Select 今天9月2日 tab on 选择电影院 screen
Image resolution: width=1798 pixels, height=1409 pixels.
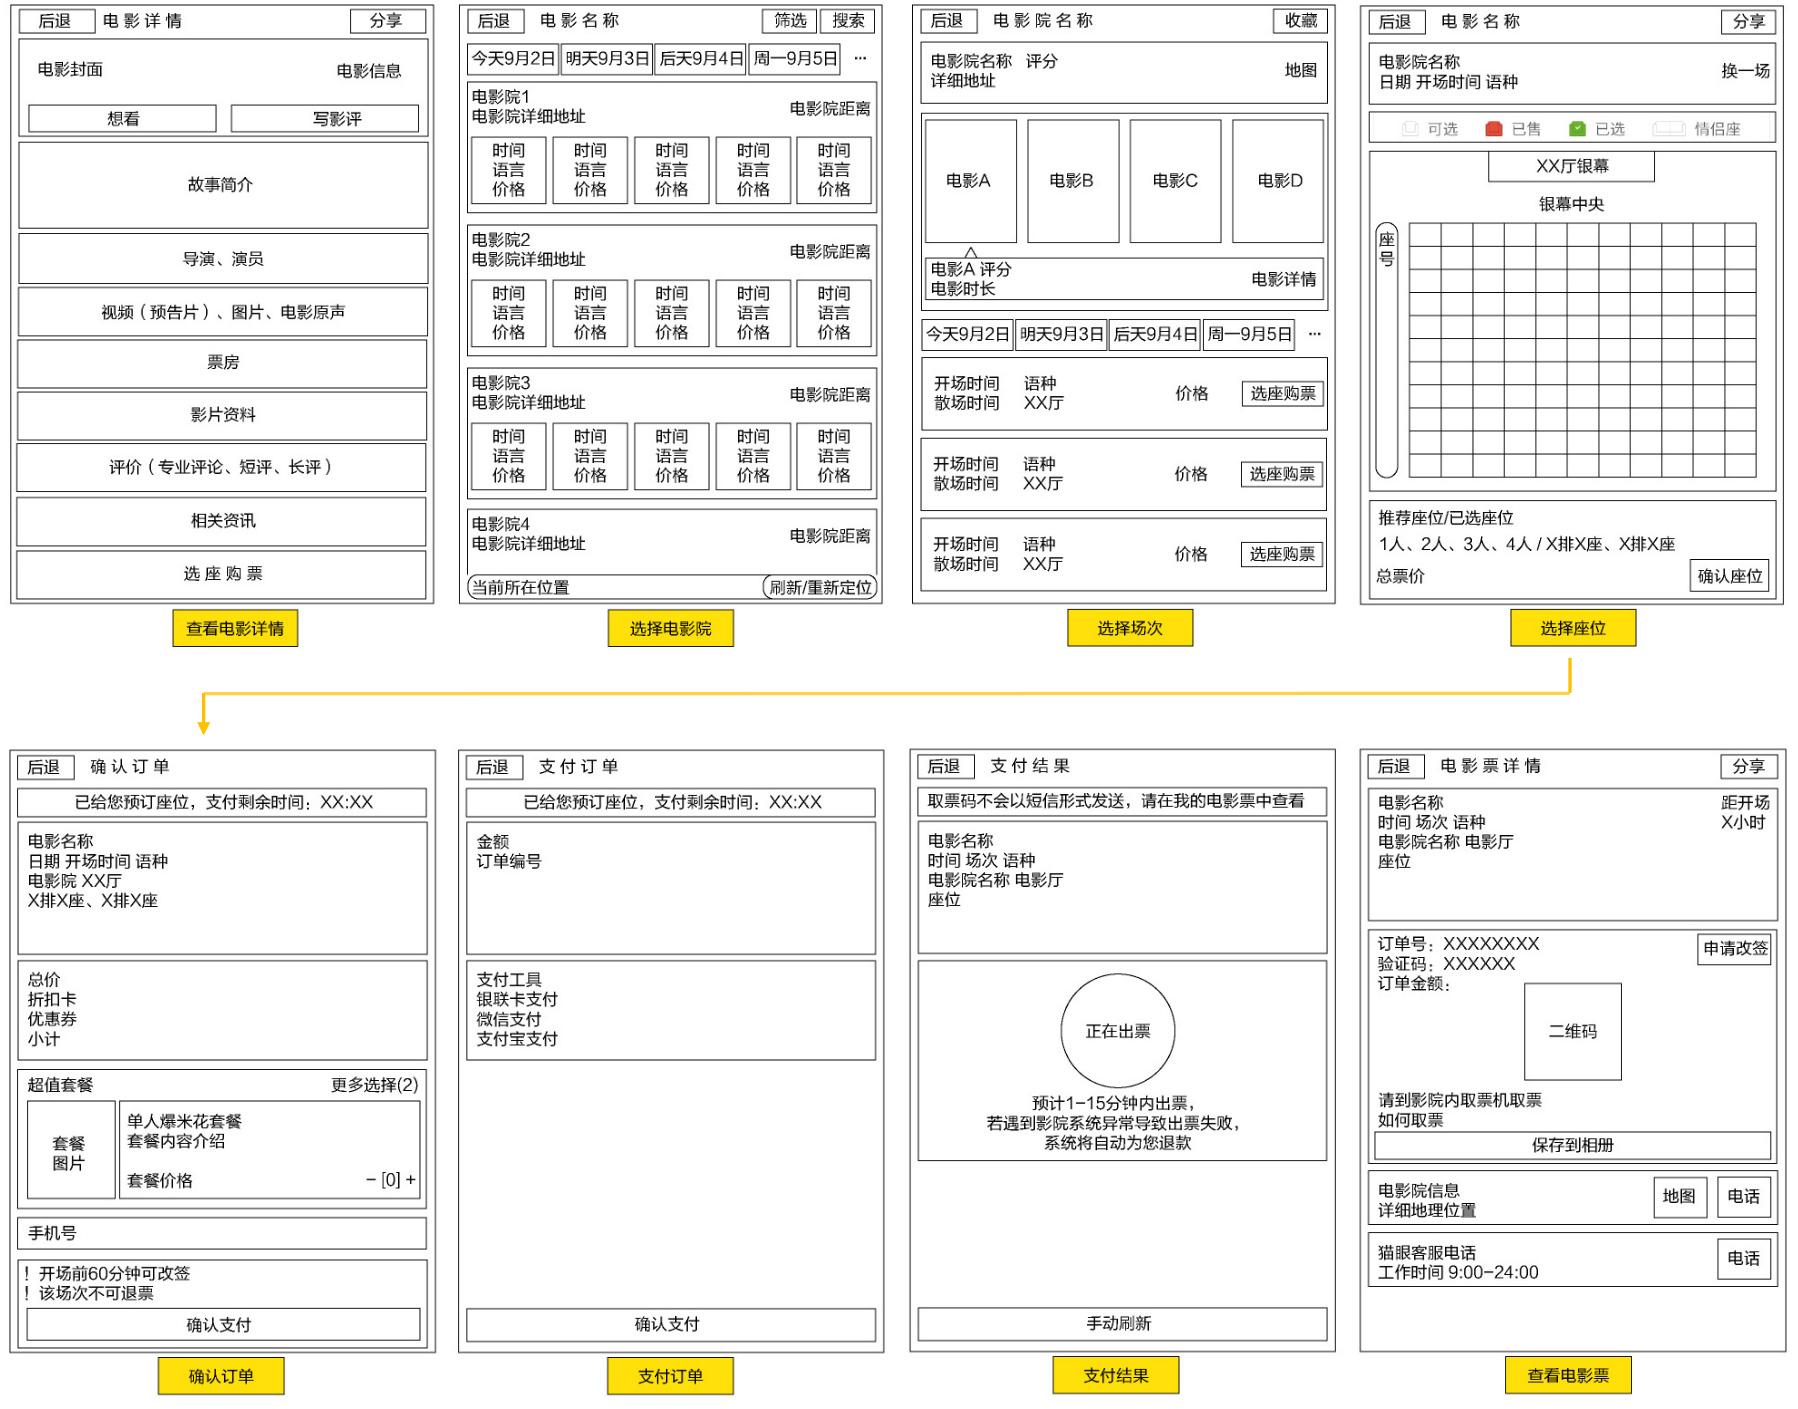coord(513,59)
